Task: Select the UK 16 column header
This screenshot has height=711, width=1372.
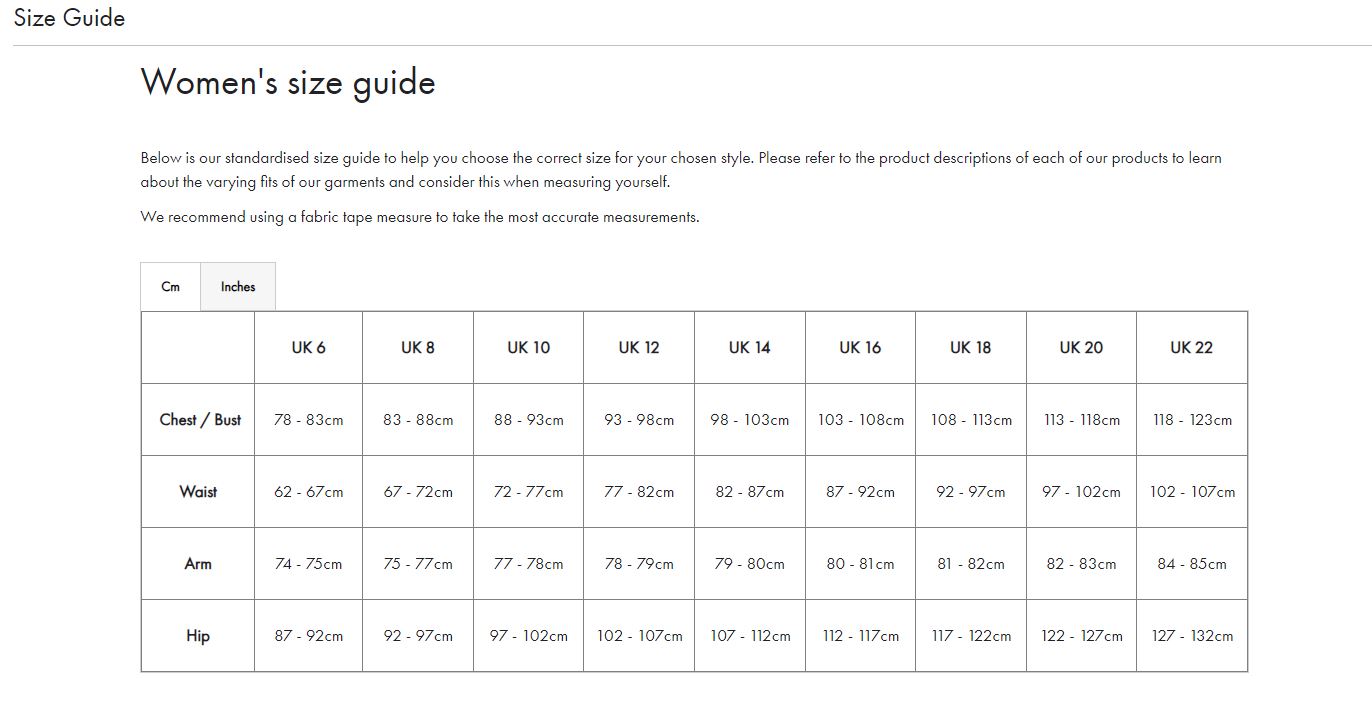Action: 860,347
